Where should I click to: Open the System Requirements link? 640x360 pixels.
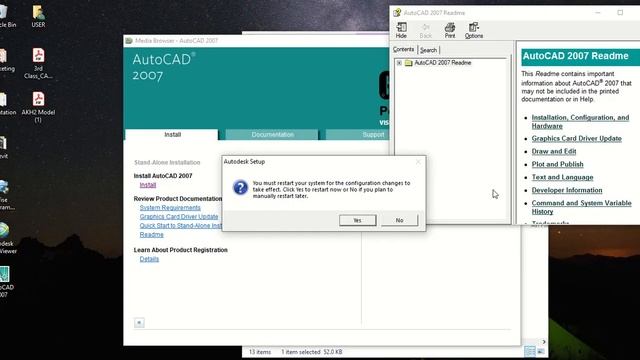click(170, 208)
